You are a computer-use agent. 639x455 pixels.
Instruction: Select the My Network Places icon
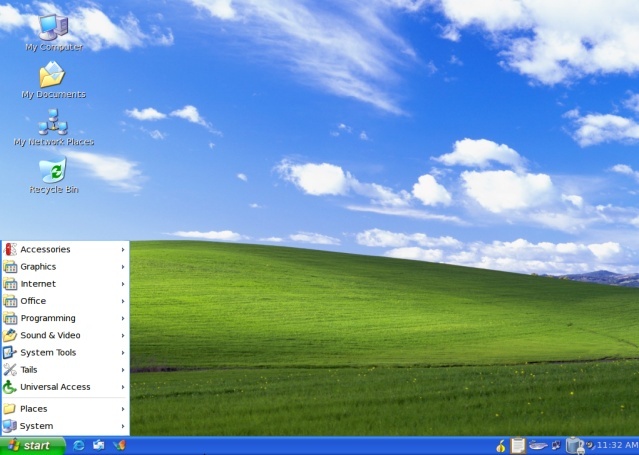click(54, 127)
